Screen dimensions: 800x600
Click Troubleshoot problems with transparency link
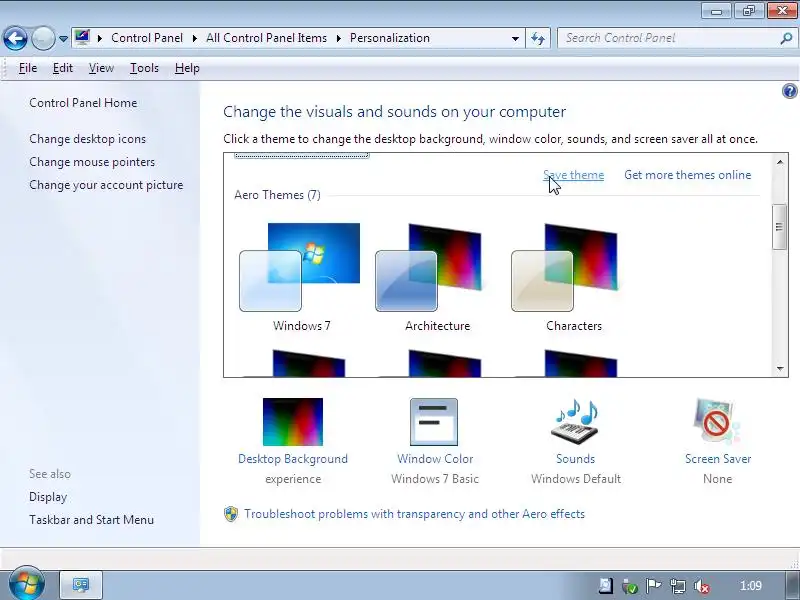coord(414,514)
